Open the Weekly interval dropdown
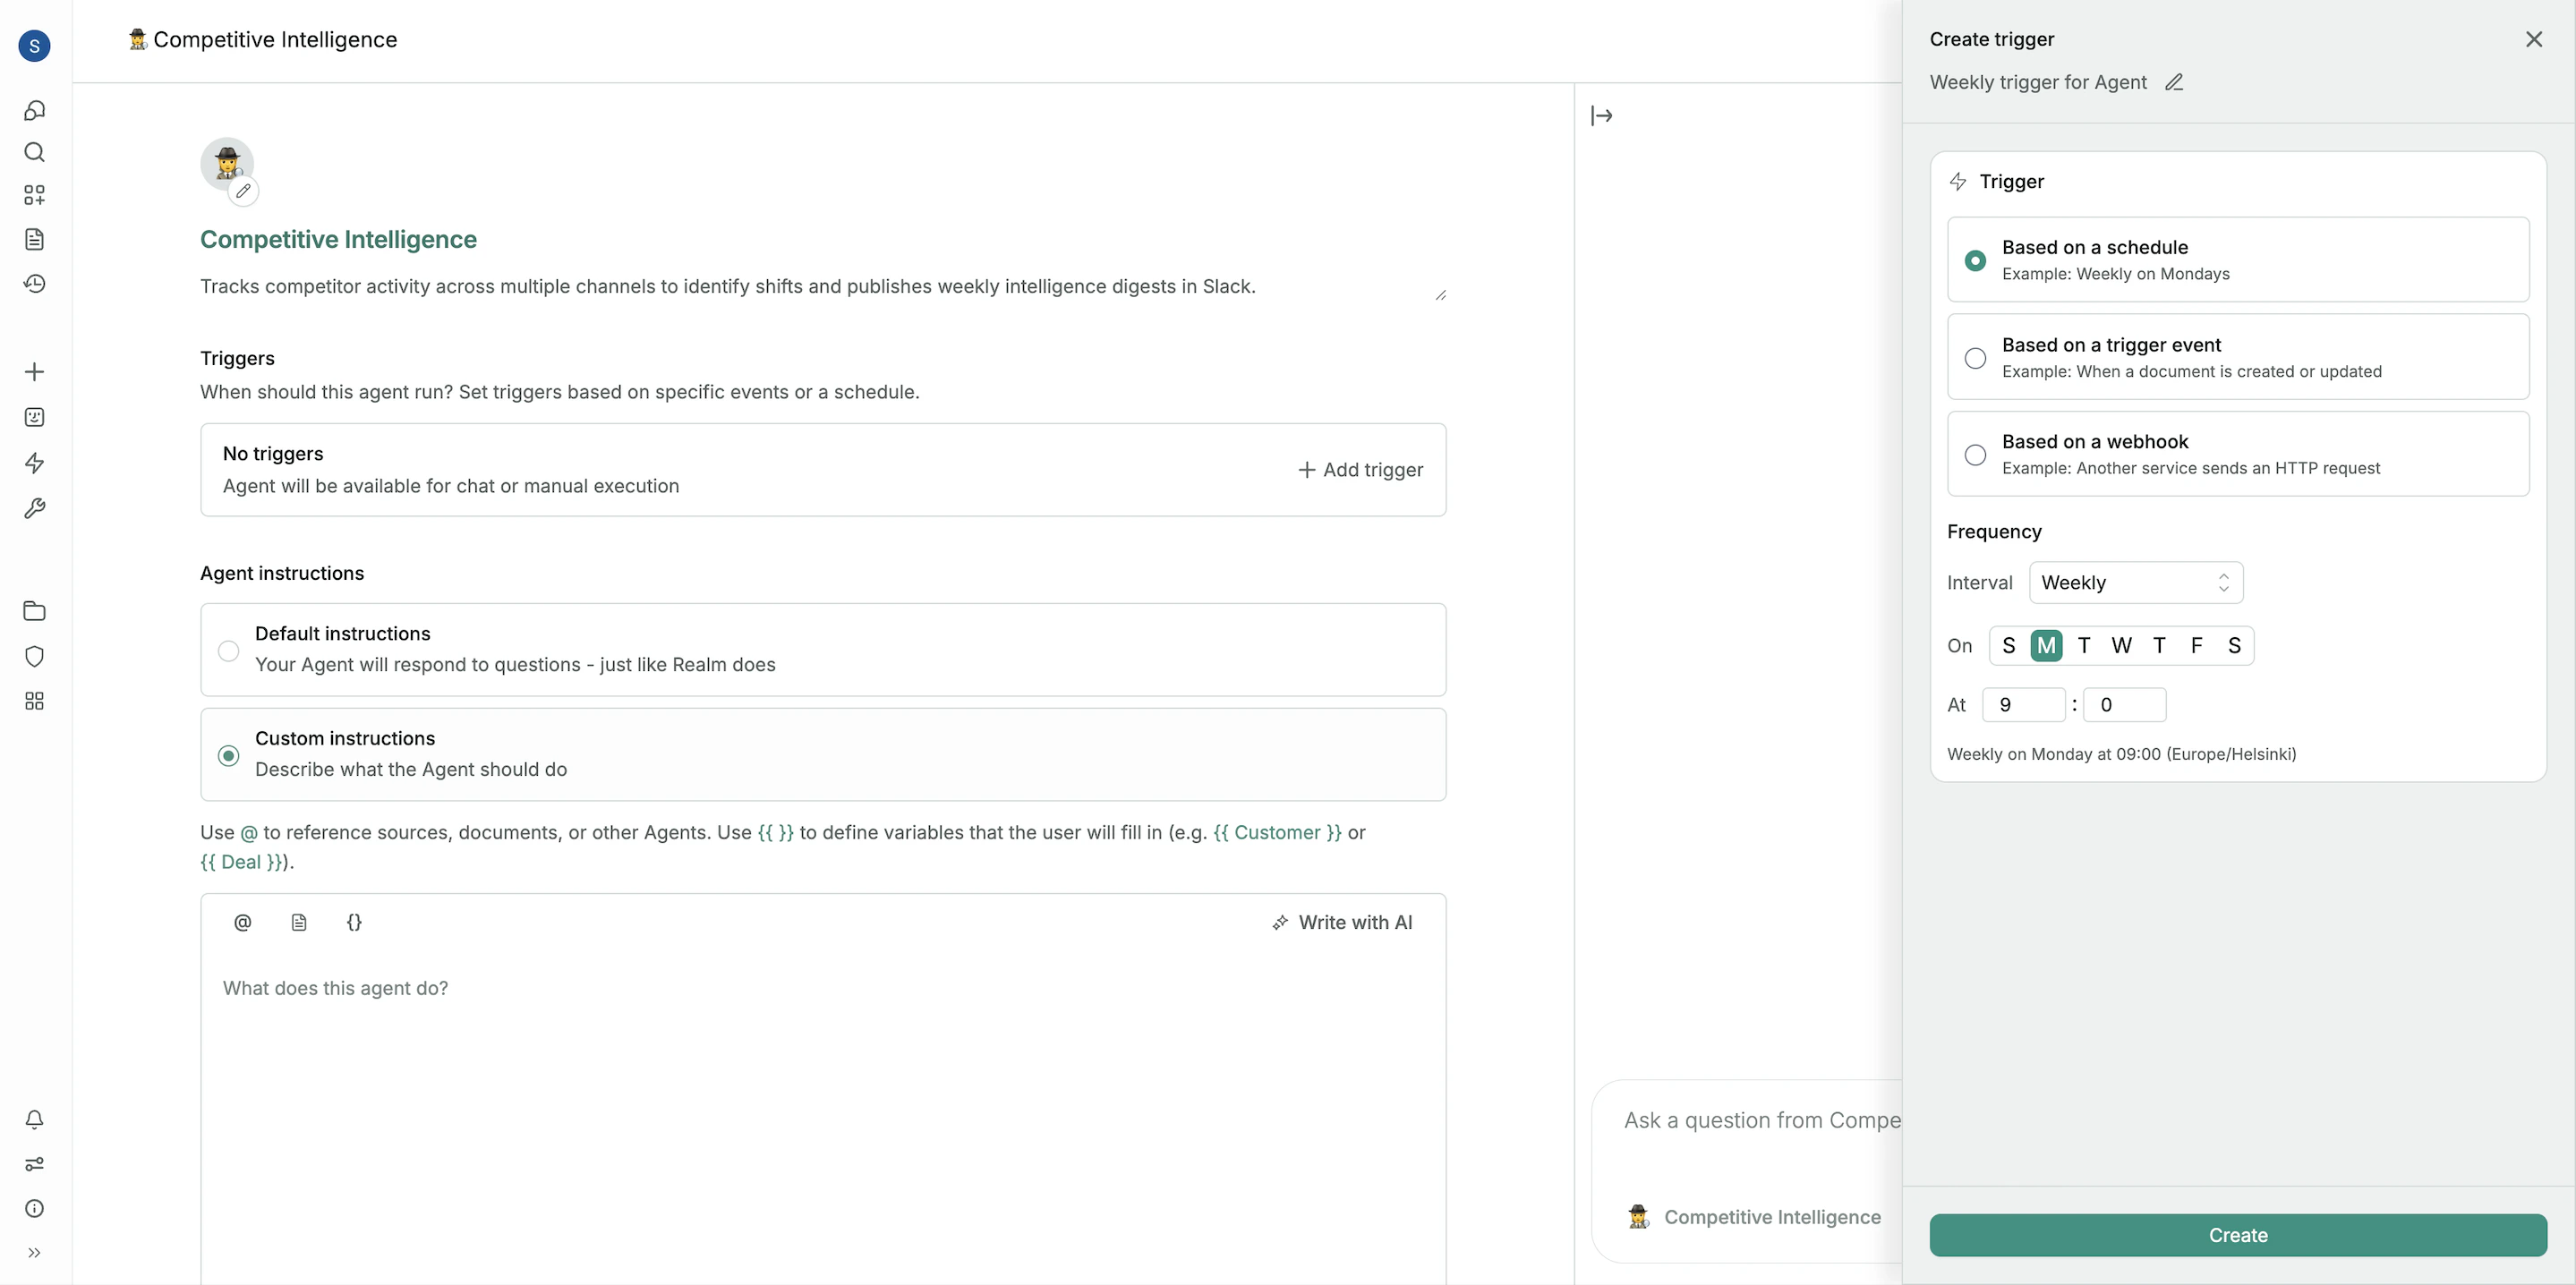This screenshot has height=1285, width=2576. pyautogui.click(x=2136, y=582)
